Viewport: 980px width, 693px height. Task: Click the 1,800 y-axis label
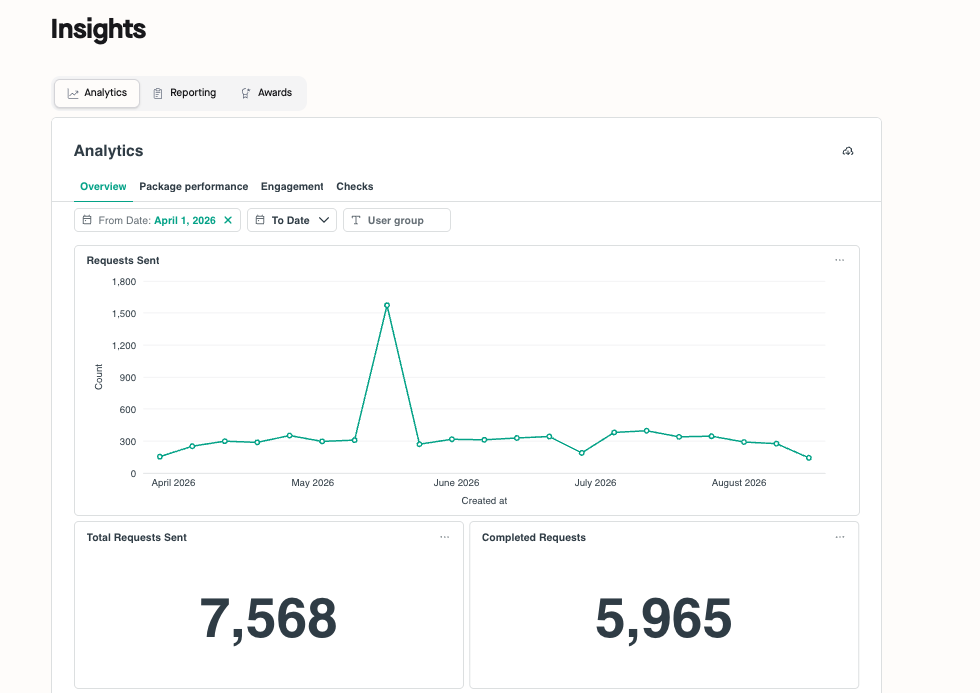point(124,282)
